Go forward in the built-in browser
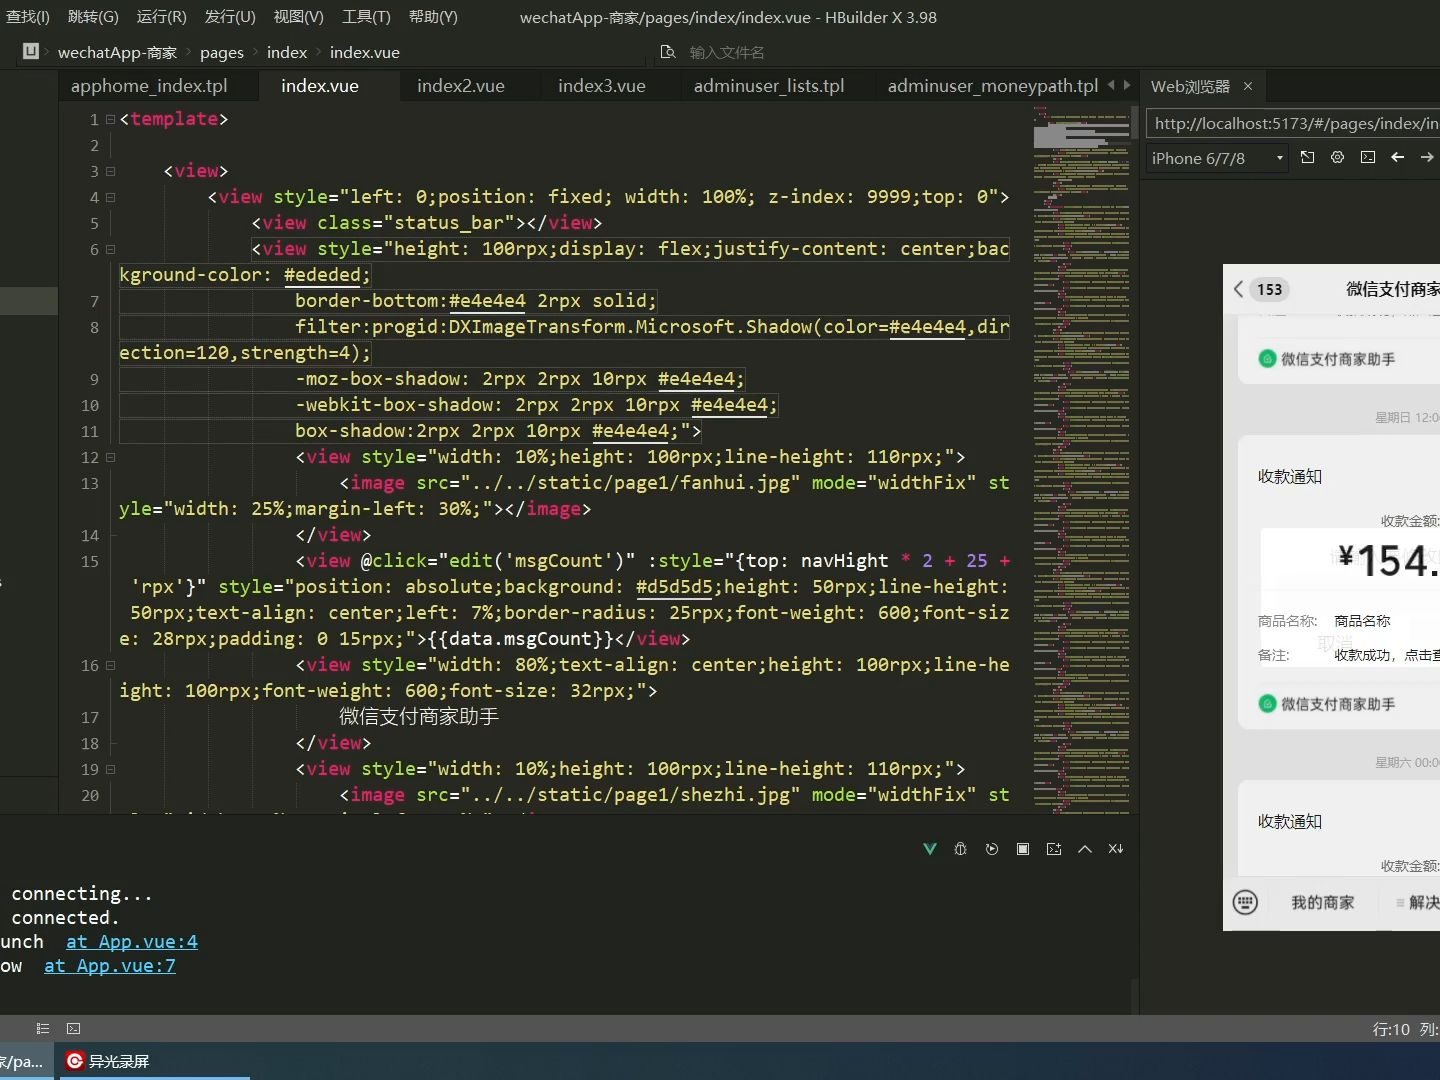This screenshot has height=1080, width=1440. tap(1427, 157)
